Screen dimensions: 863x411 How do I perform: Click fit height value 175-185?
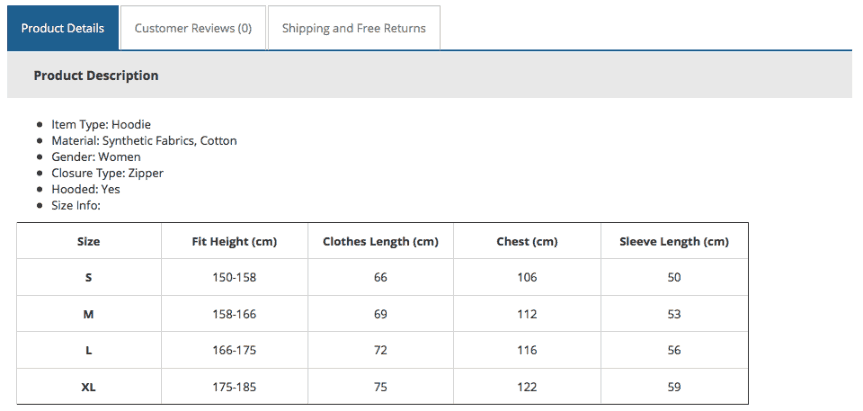coord(234,387)
